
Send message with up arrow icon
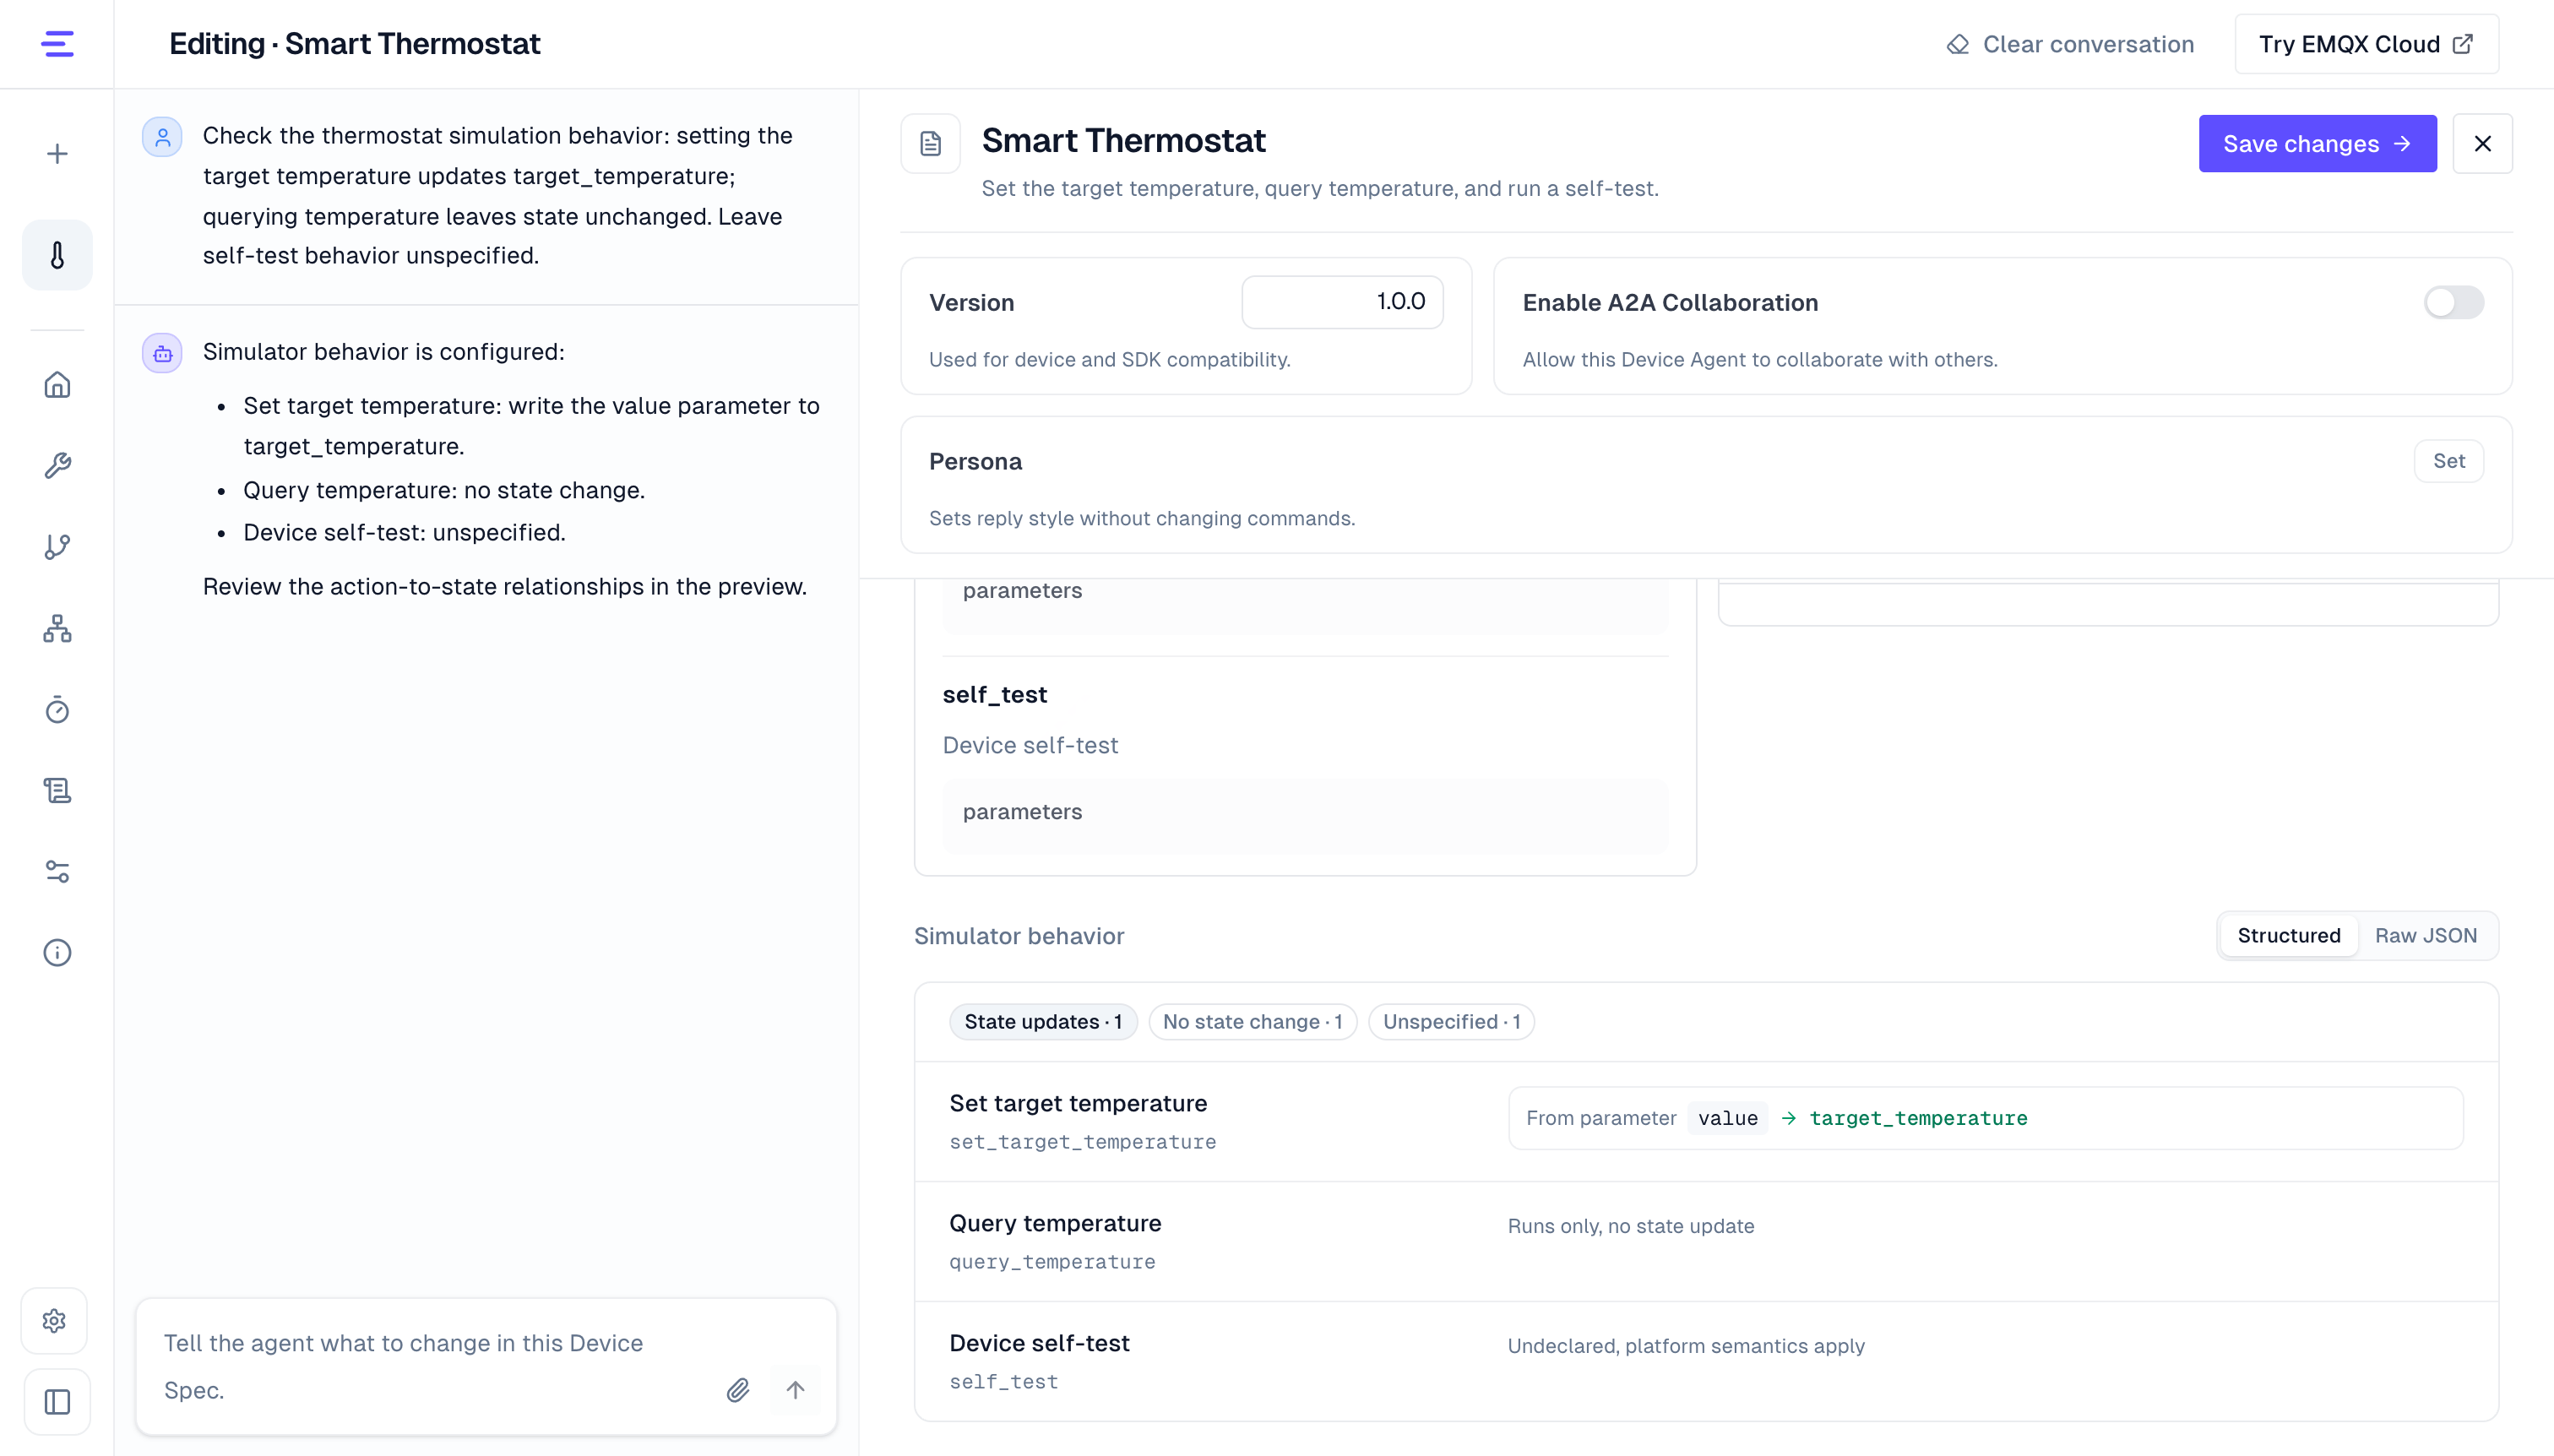coord(795,1390)
